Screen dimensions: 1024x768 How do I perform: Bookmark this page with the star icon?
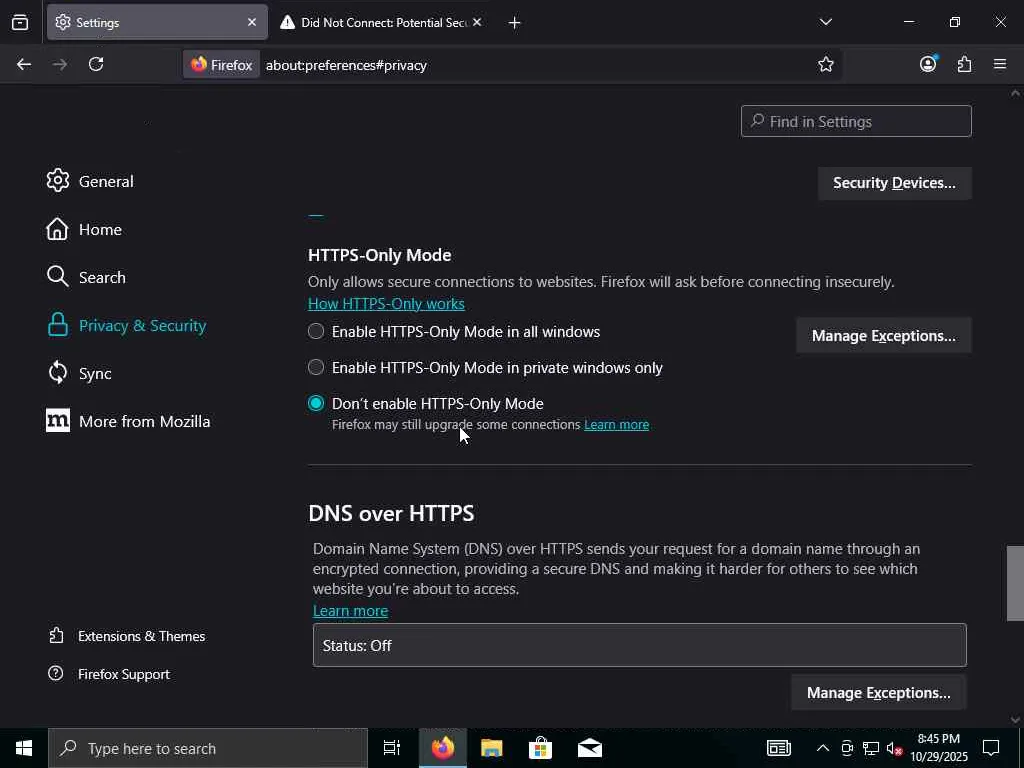pyautogui.click(x=826, y=64)
